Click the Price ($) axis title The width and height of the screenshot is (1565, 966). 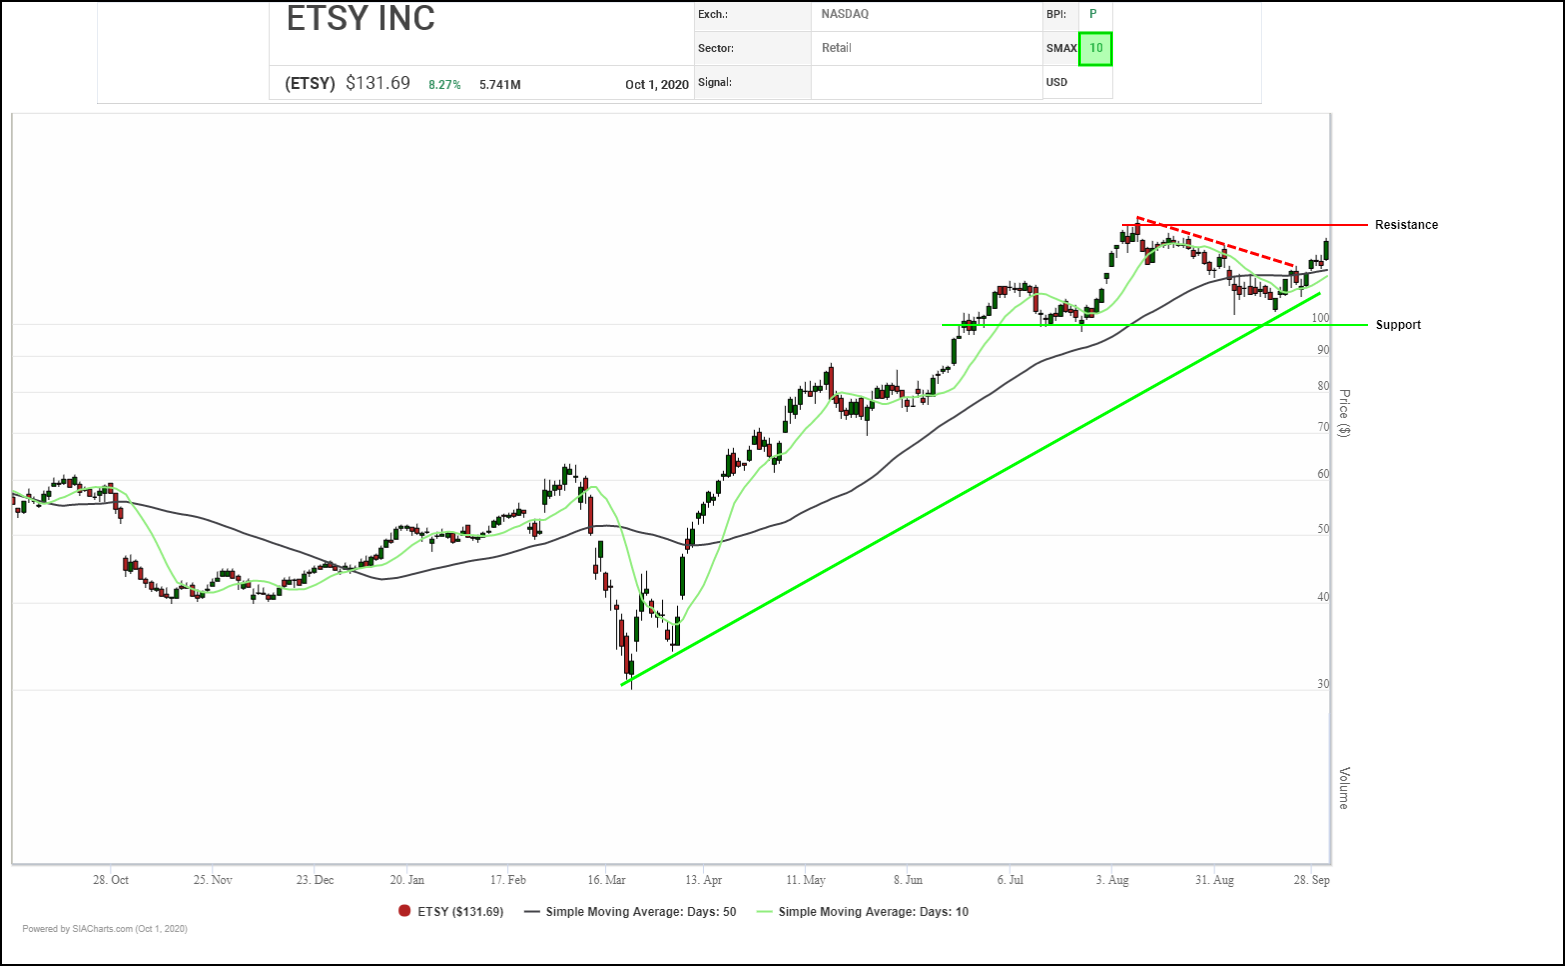click(1344, 413)
